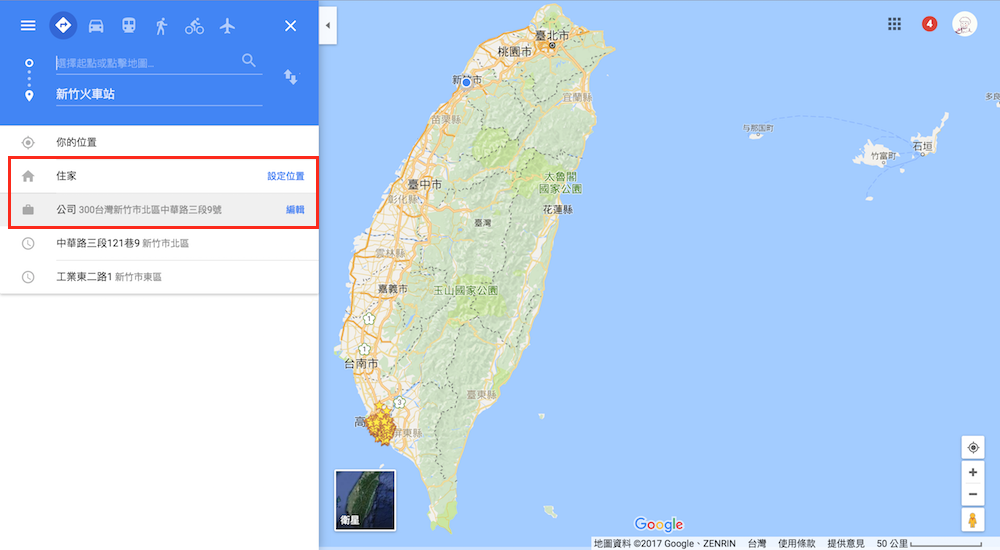Click the Google logo on map

pos(659,524)
